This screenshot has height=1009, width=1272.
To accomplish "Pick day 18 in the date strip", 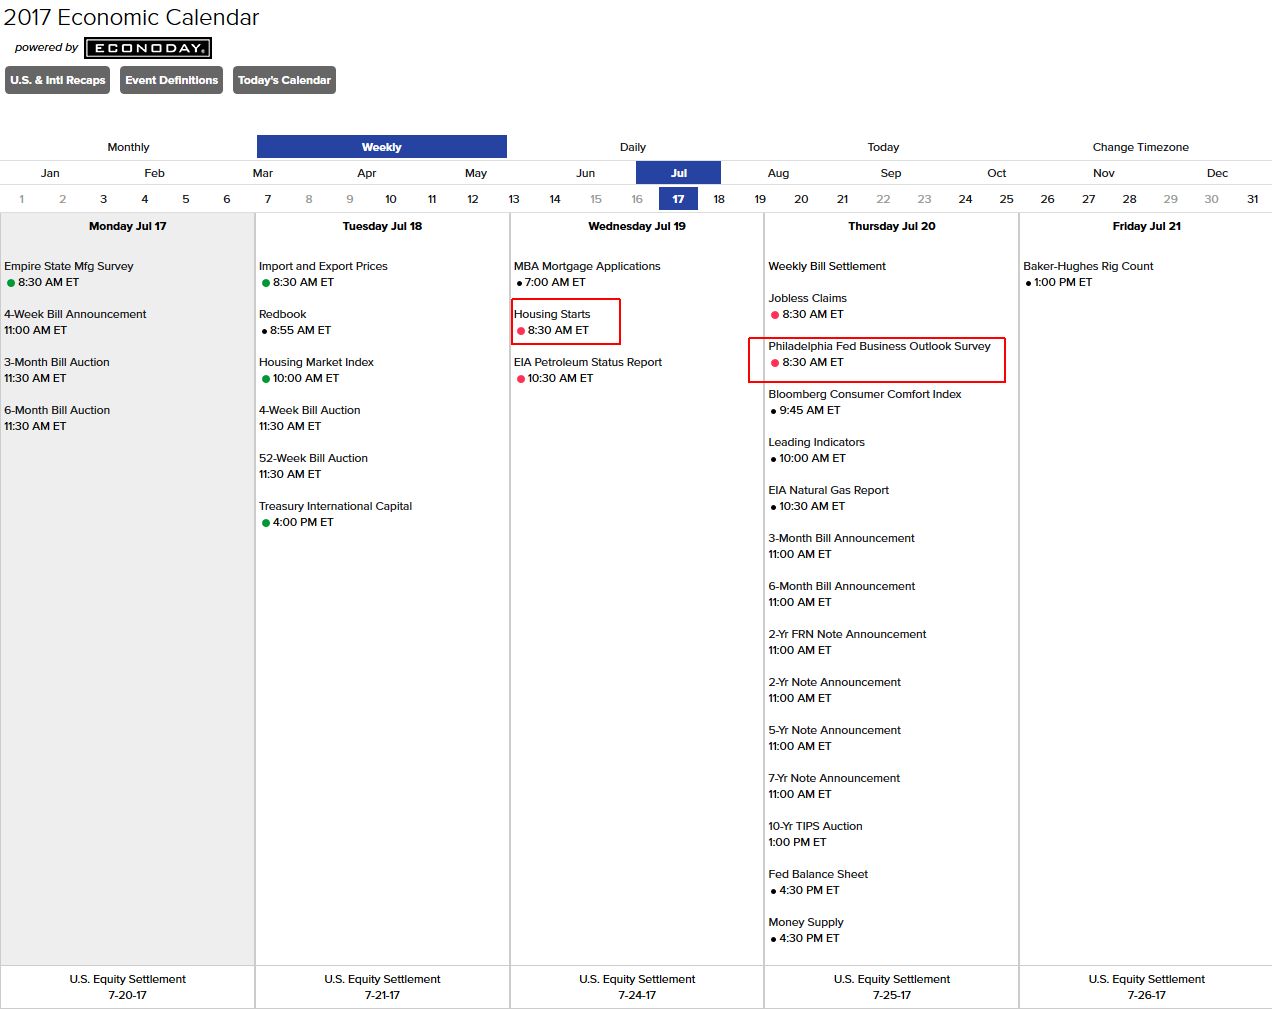I will (x=719, y=199).
